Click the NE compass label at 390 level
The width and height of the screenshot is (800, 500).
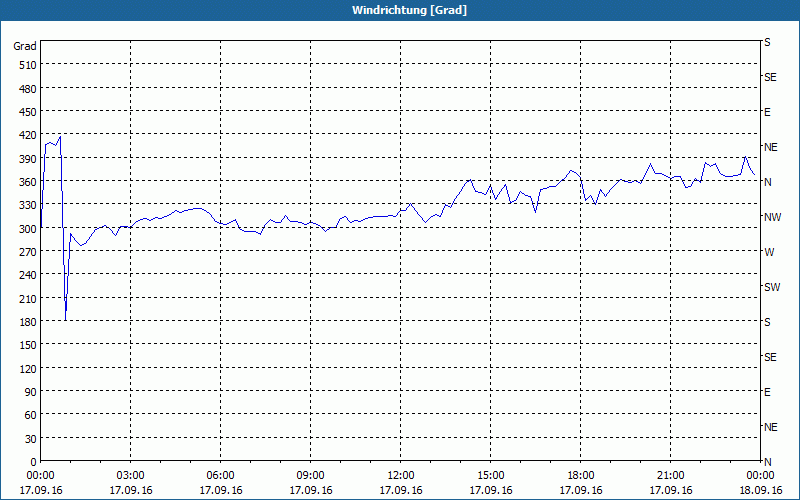[771, 147]
